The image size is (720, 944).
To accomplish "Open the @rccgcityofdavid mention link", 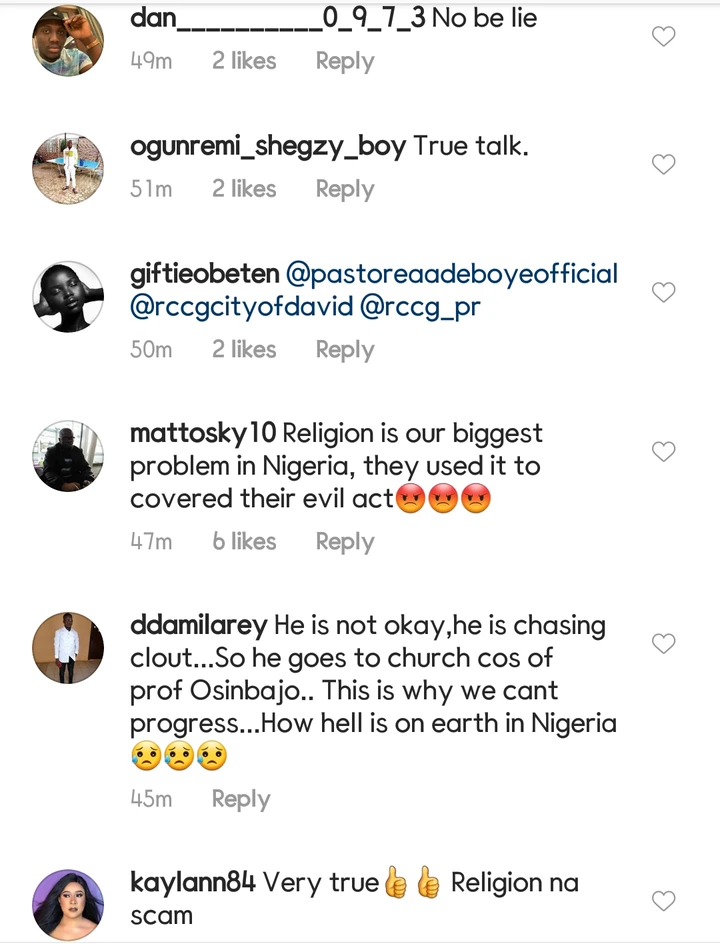I will (242, 307).
